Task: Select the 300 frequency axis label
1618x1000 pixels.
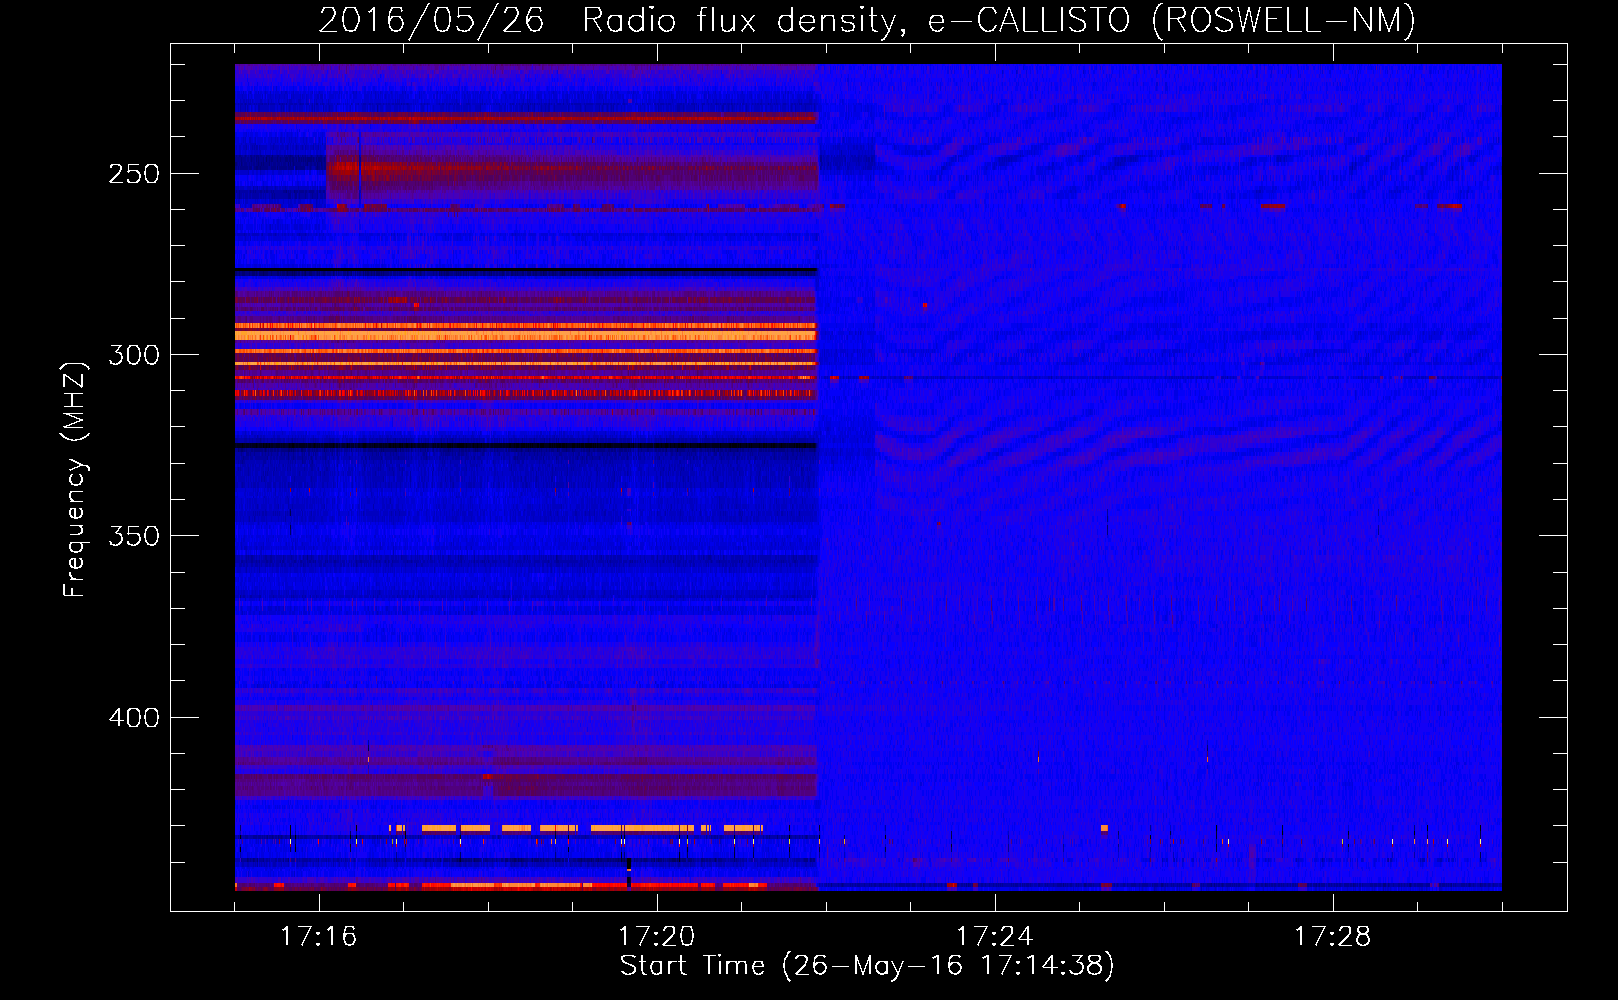Action: 134,355
